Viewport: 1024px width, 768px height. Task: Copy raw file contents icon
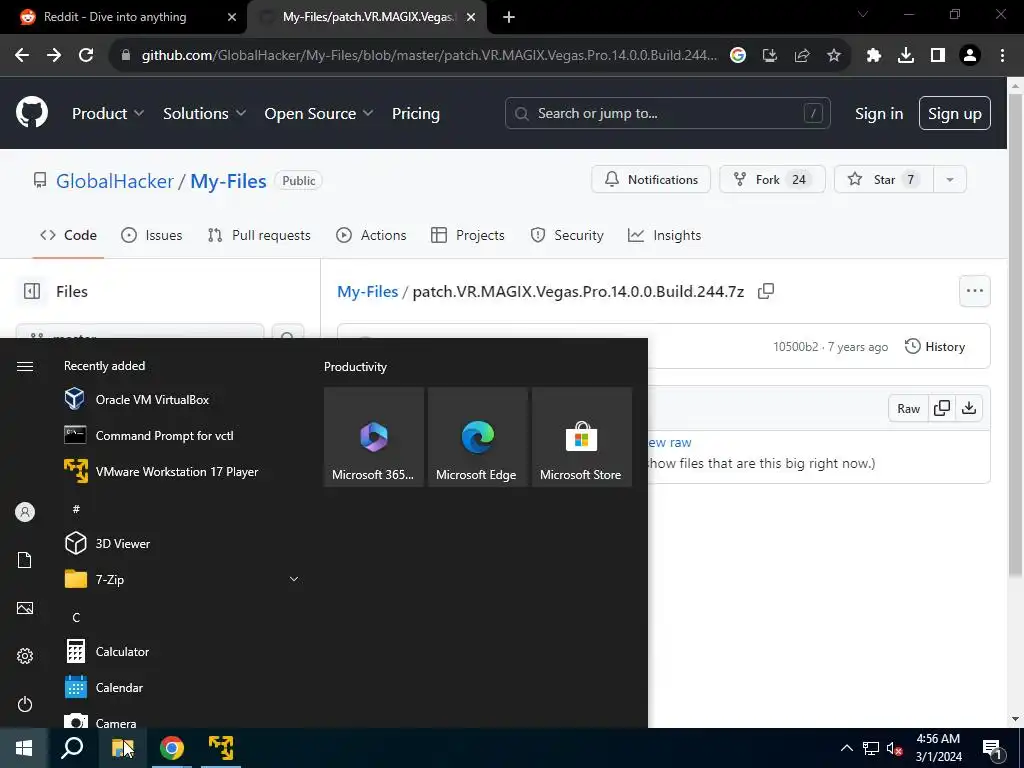click(942, 408)
